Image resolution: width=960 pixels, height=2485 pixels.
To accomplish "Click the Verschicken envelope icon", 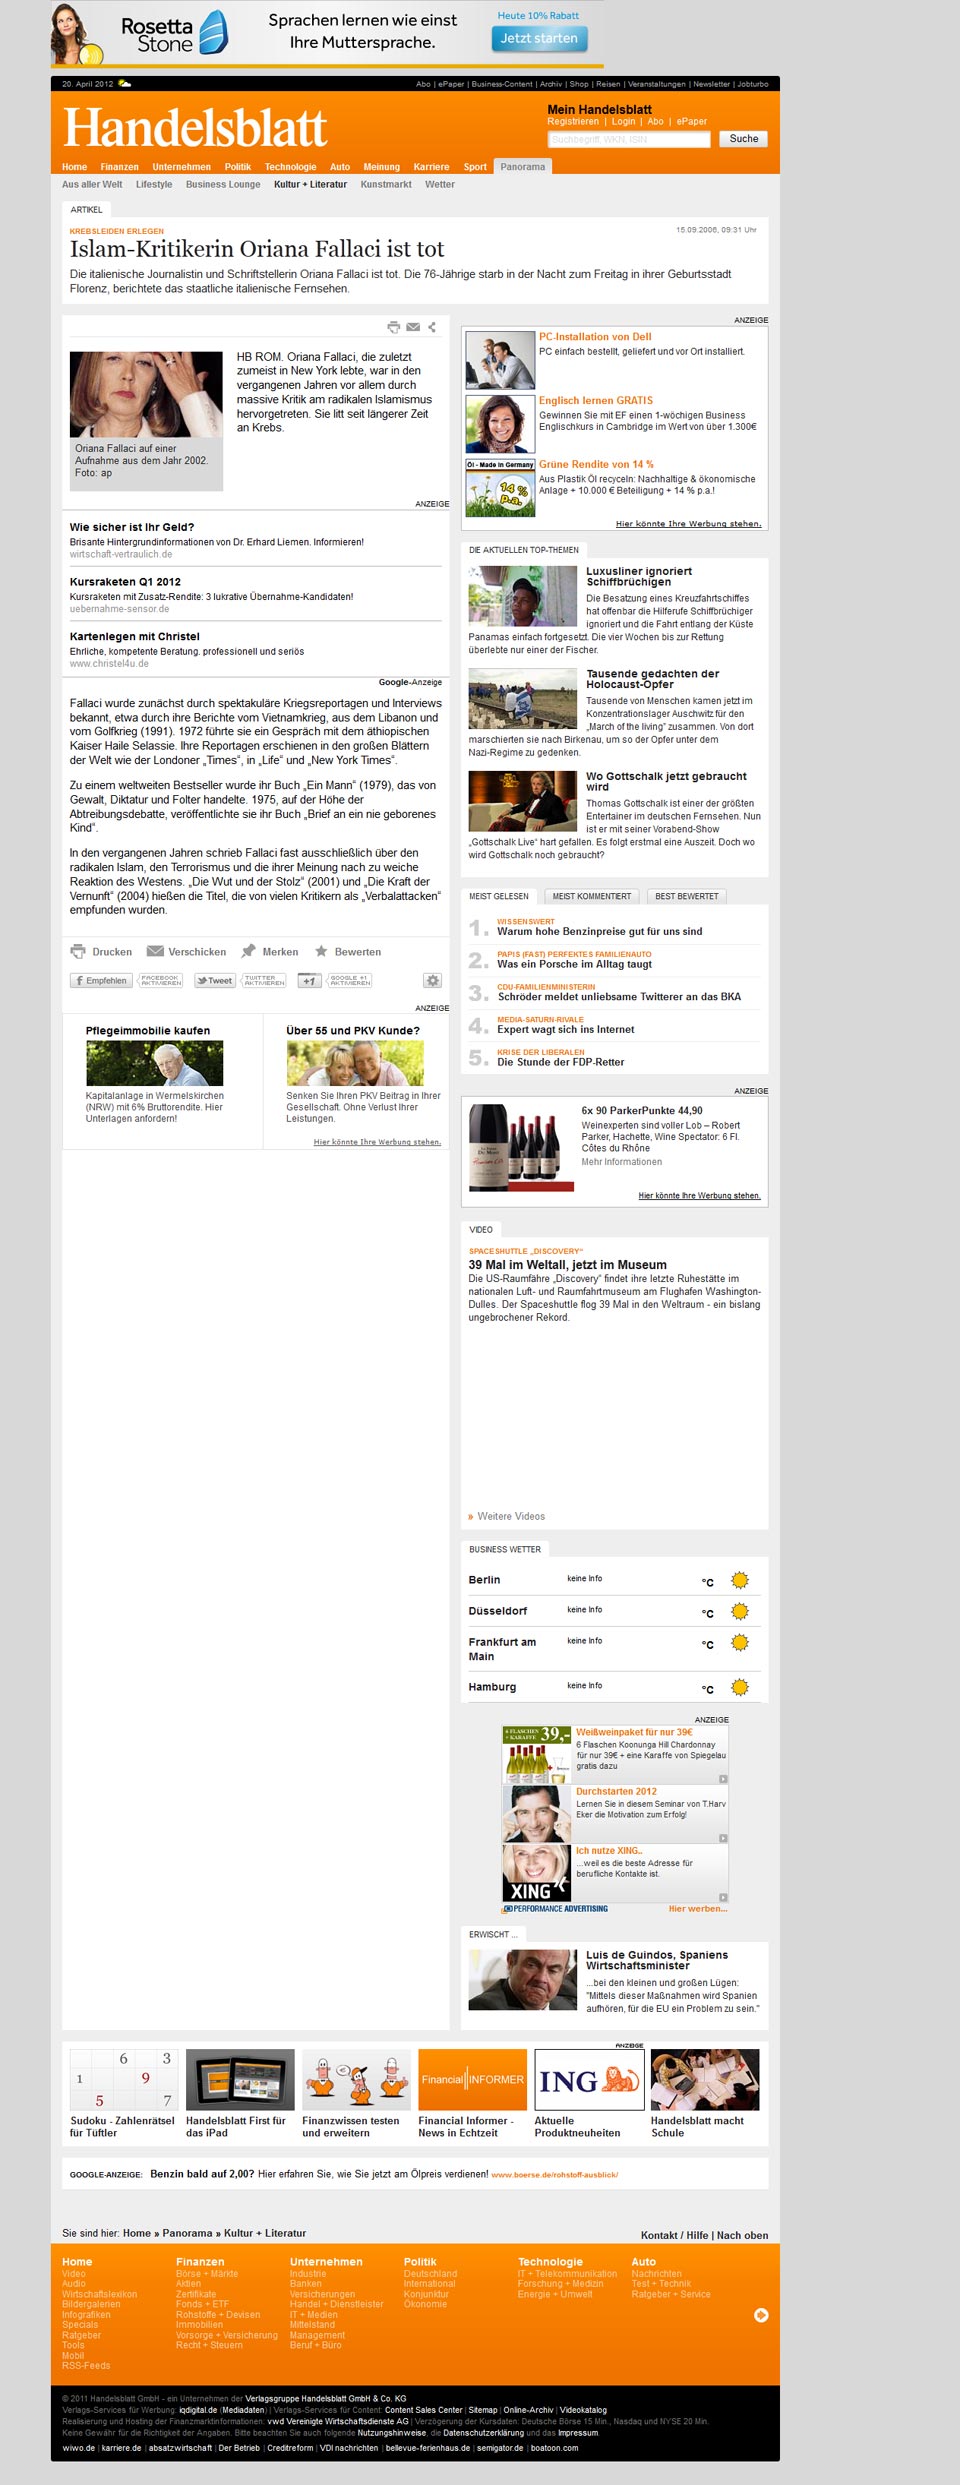I will (x=155, y=951).
